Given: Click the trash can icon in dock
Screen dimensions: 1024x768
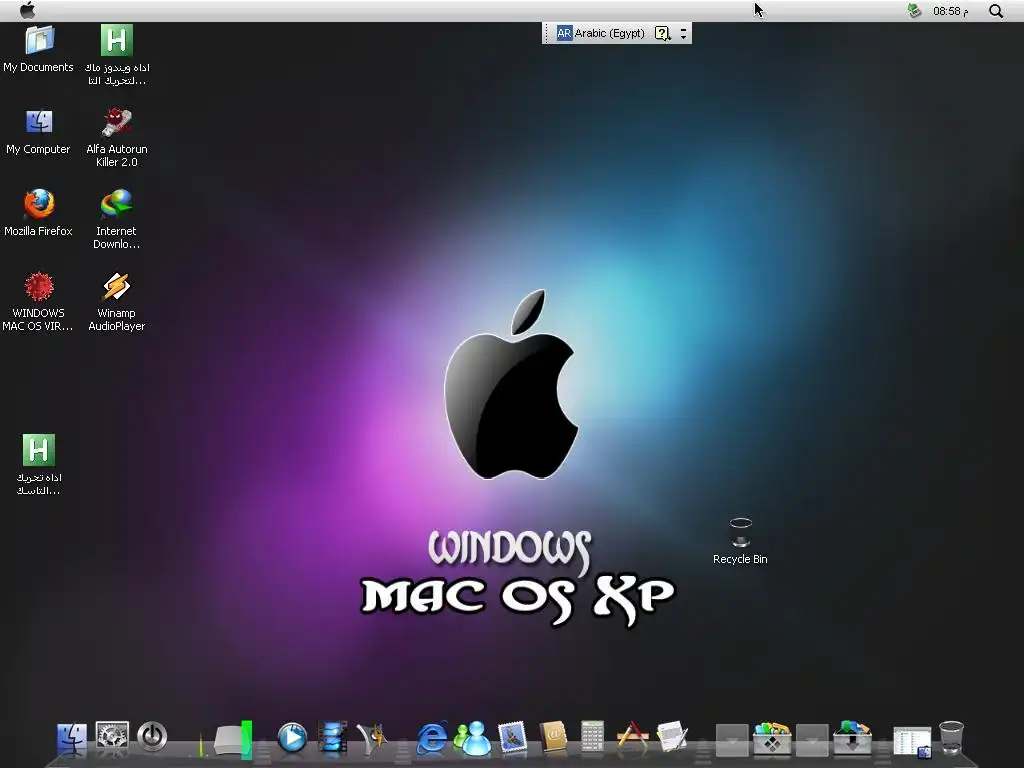Looking at the screenshot, I should (x=952, y=738).
